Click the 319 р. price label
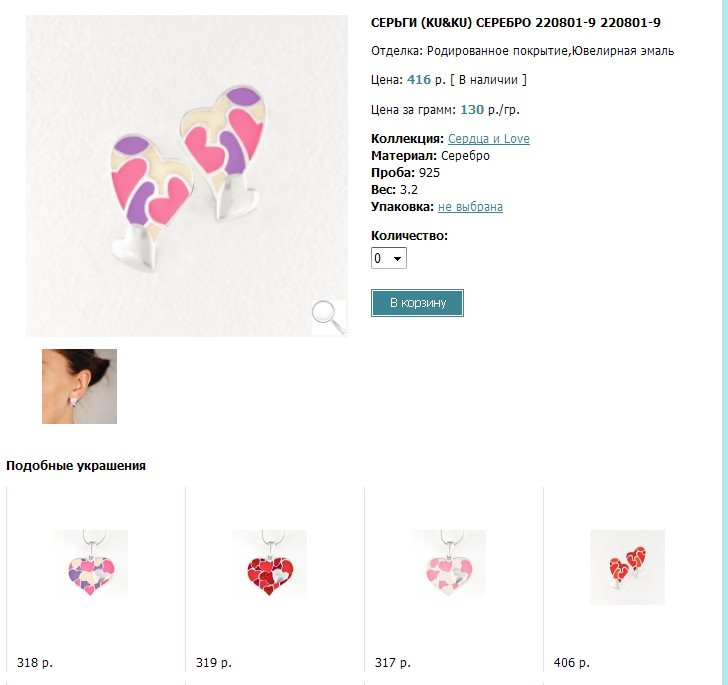This screenshot has width=728, height=685. click(214, 663)
